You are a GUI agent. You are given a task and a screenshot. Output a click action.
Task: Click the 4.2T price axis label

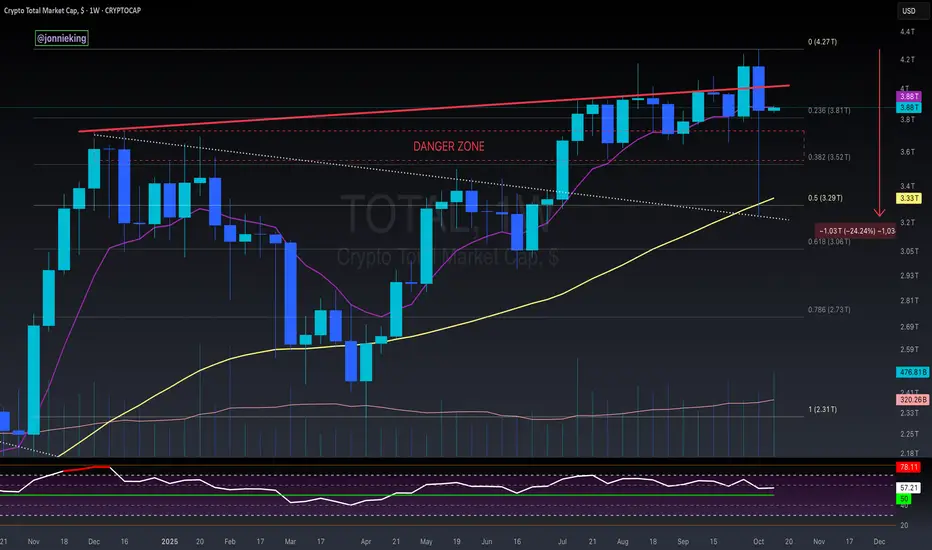[x=908, y=59]
